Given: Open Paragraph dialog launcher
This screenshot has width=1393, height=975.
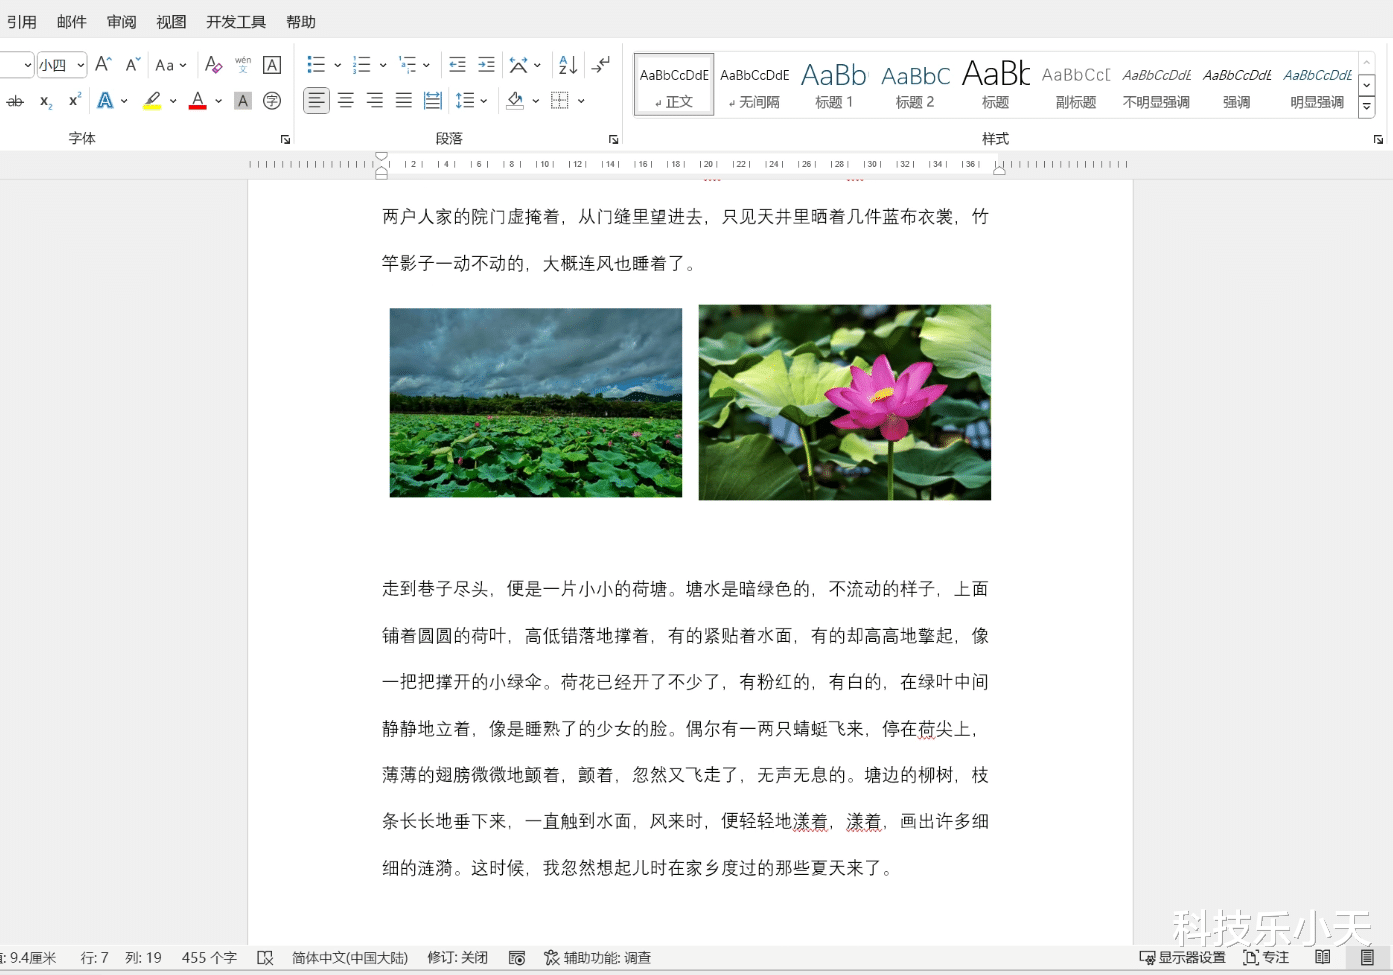Looking at the screenshot, I should pyautogui.click(x=613, y=139).
